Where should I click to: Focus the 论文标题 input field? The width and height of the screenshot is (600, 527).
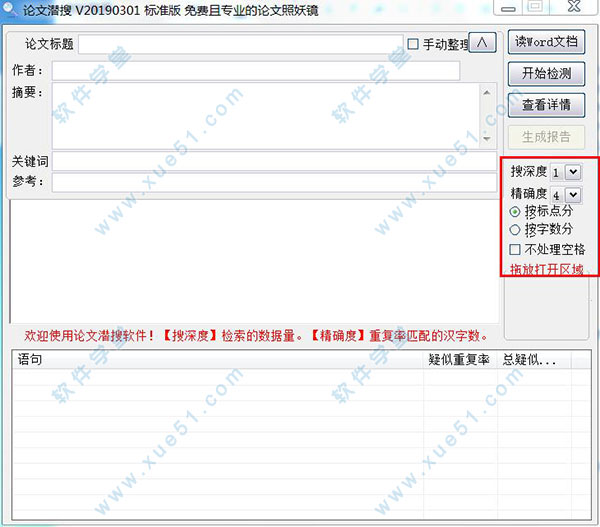pyautogui.click(x=241, y=44)
